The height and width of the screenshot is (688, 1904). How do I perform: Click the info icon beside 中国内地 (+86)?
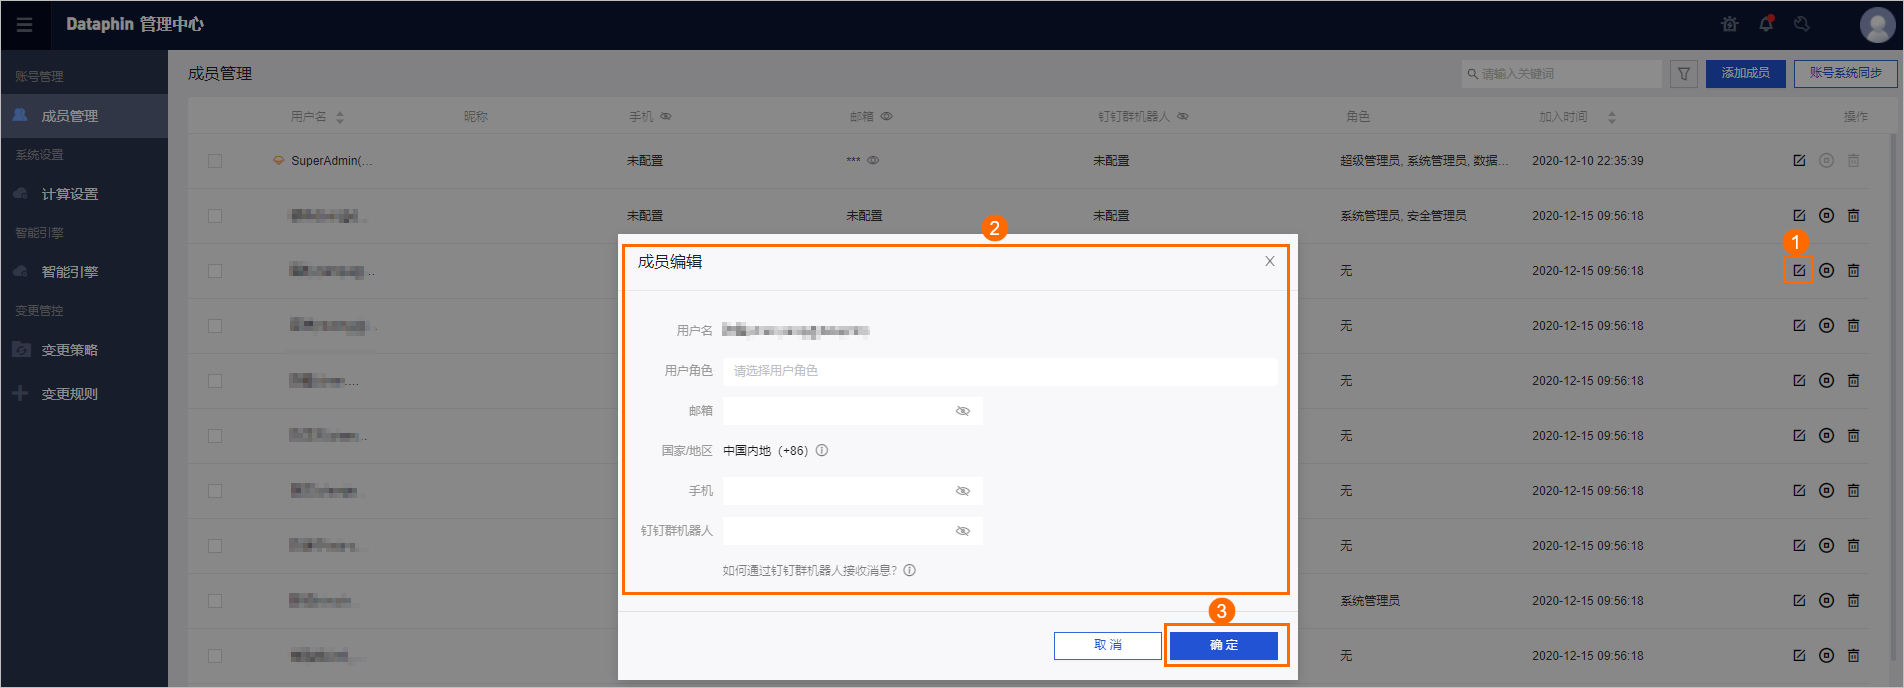tap(822, 451)
